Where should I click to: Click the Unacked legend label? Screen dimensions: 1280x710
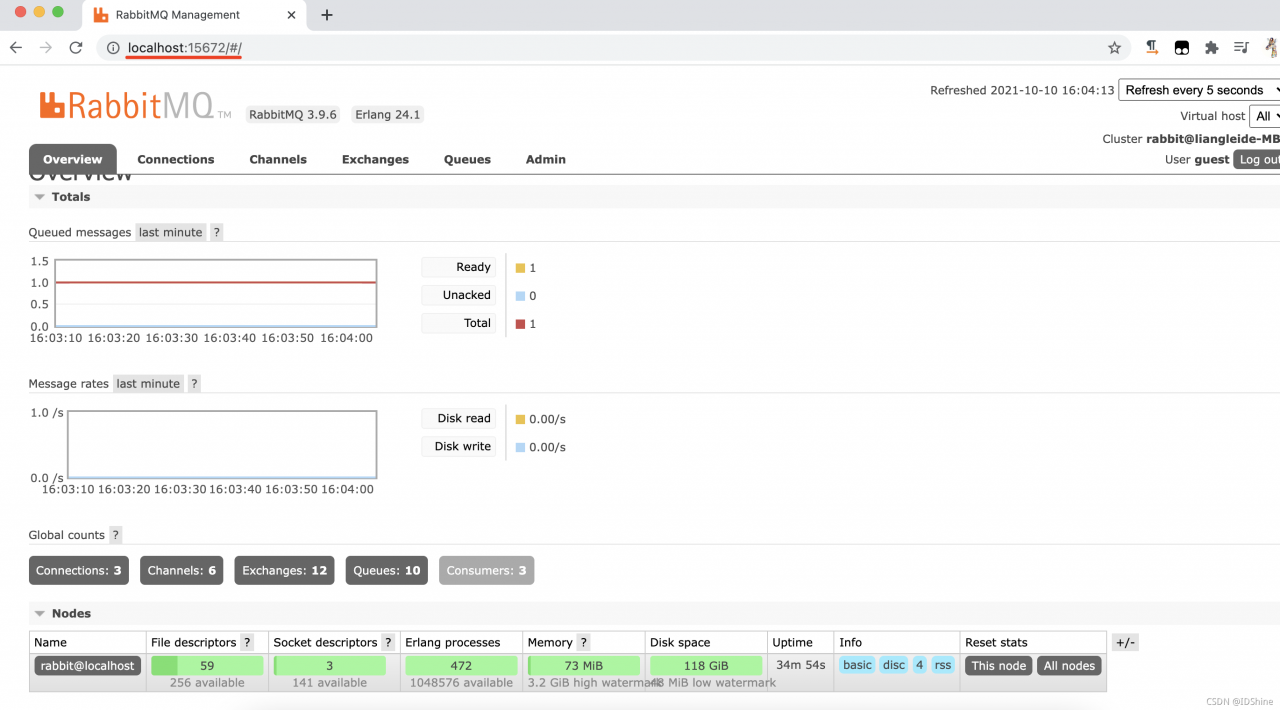click(458, 295)
